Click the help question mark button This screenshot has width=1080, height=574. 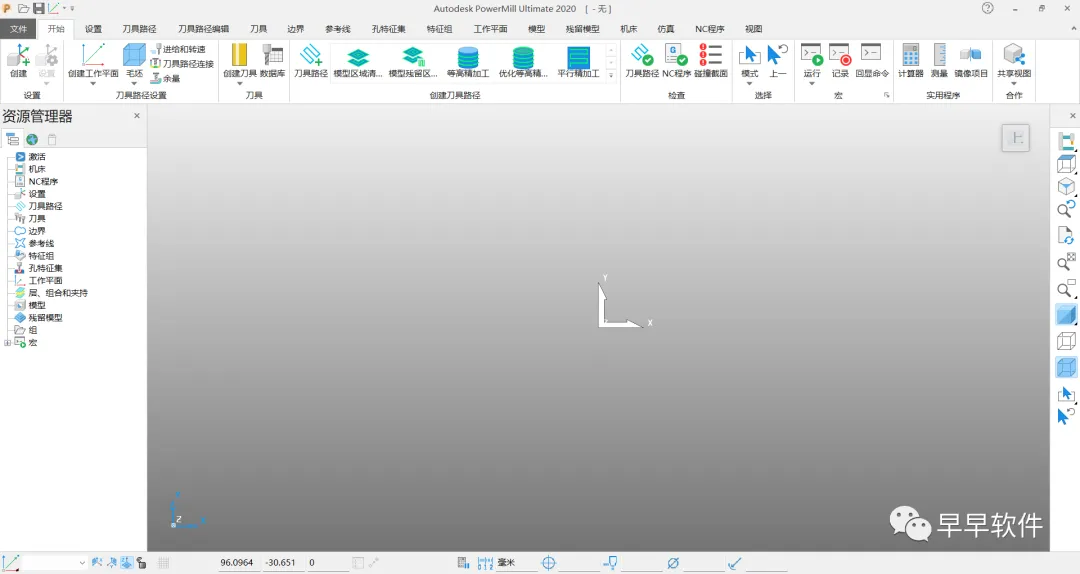click(988, 8)
